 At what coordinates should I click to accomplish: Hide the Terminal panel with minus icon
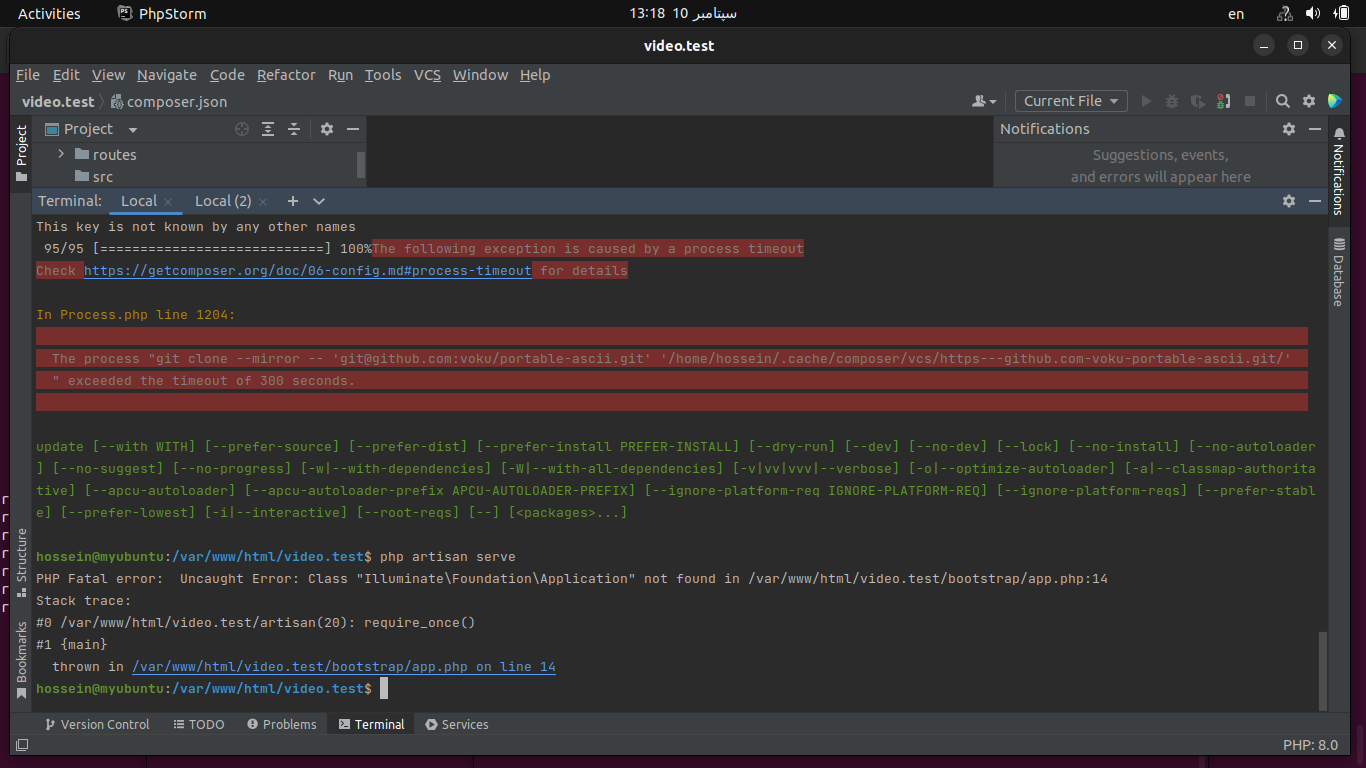coord(1315,201)
